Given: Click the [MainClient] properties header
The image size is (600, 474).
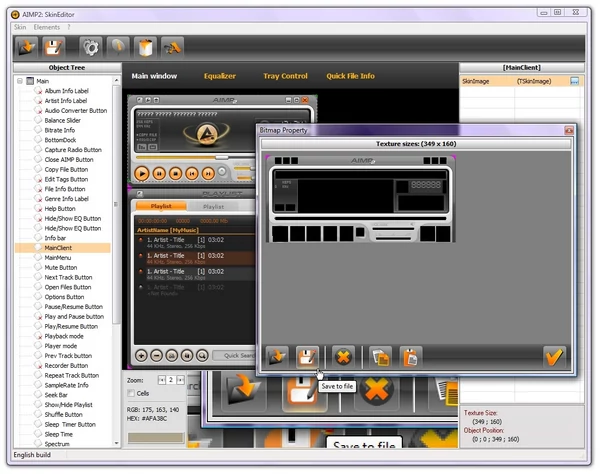Looking at the screenshot, I should pos(522,68).
